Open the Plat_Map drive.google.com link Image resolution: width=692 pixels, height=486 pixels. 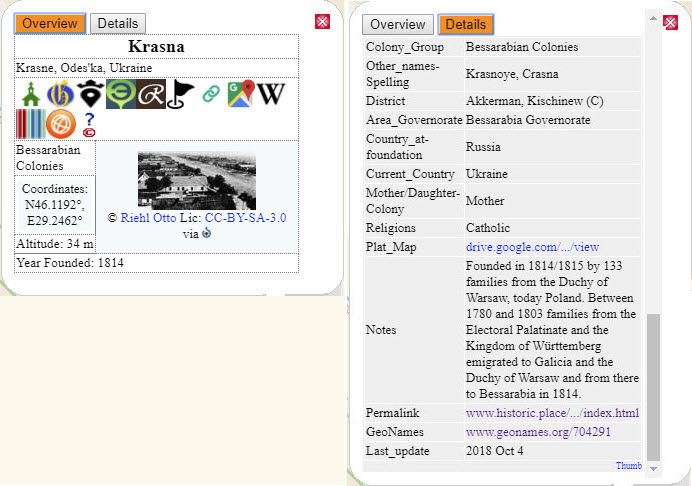532,247
